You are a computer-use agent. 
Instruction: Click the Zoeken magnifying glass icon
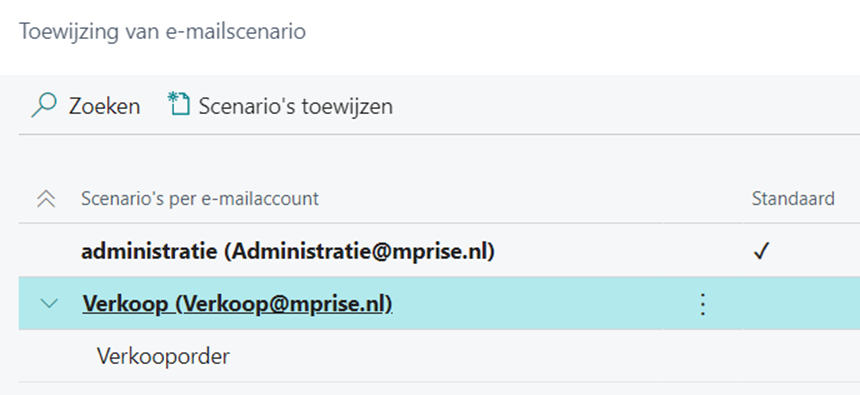coord(44,105)
